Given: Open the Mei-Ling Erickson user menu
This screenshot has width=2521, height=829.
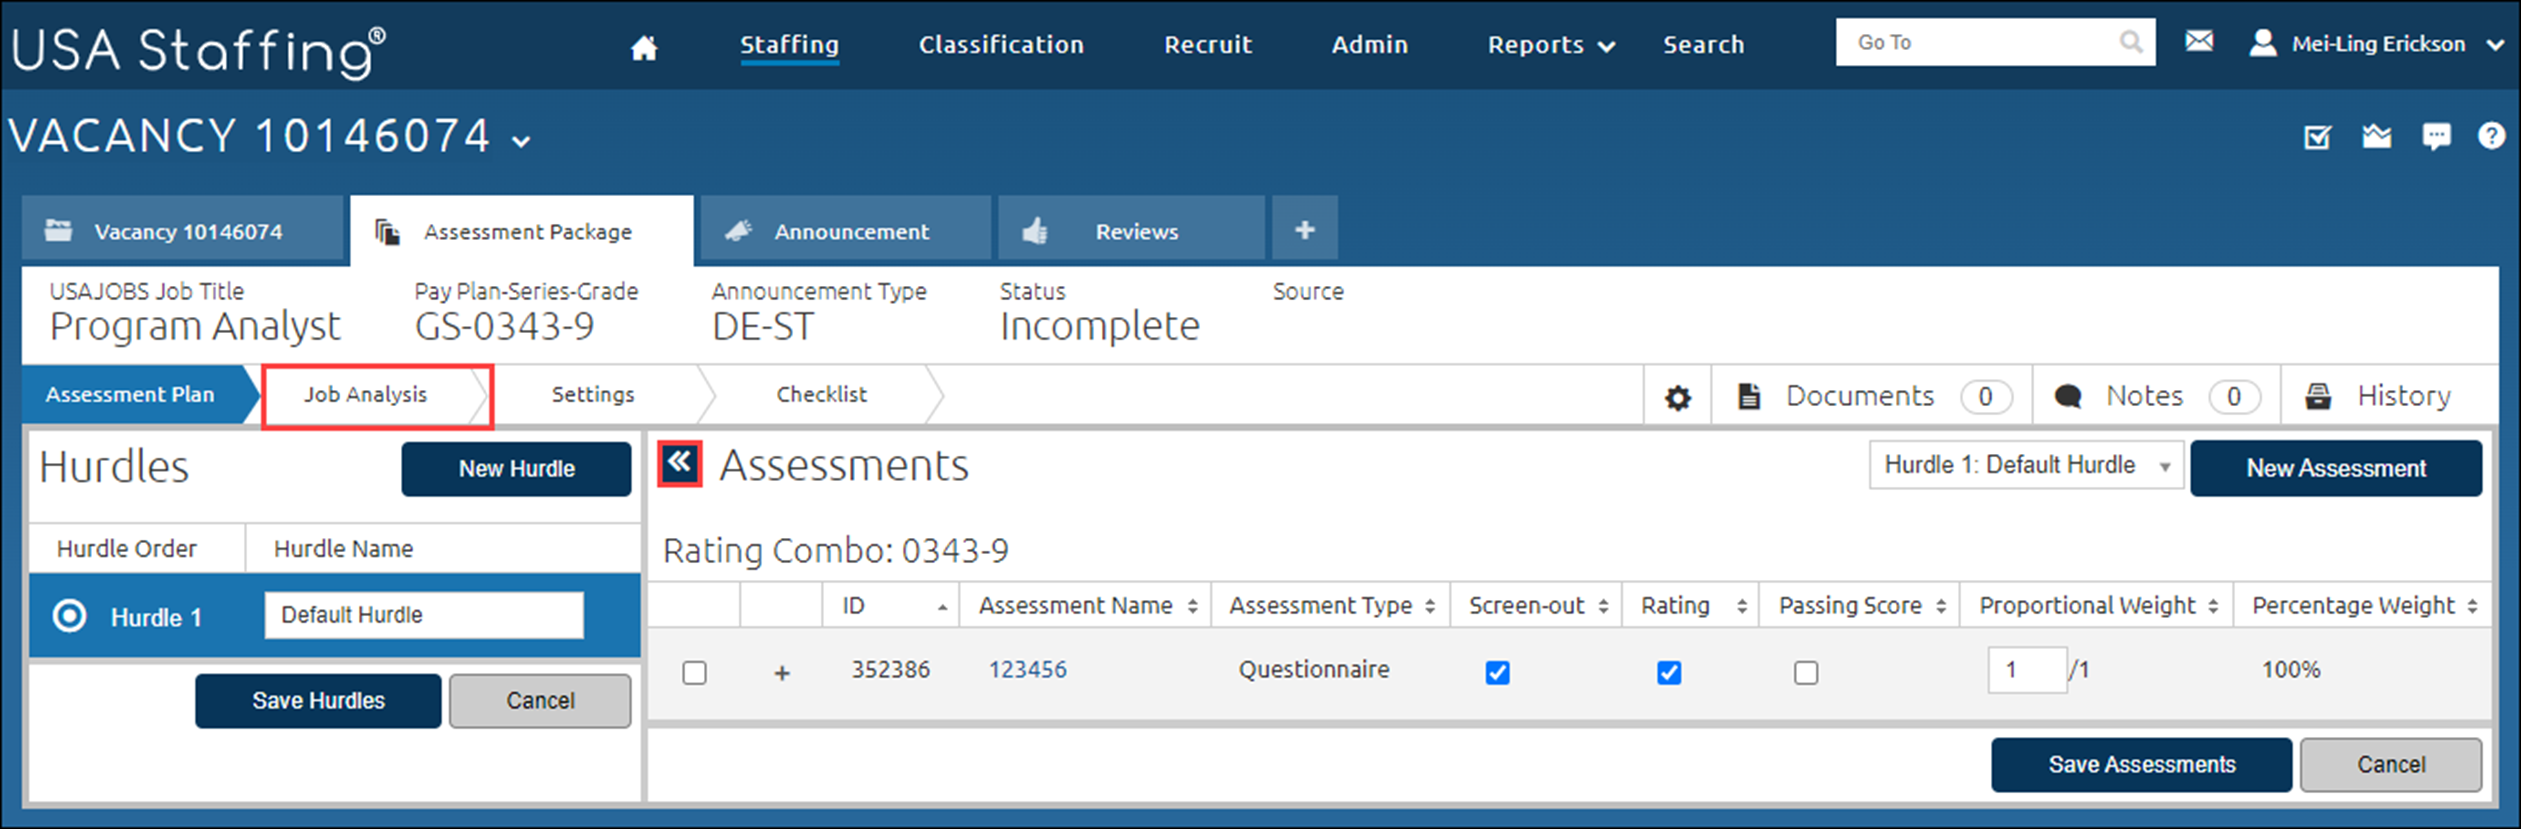Looking at the screenshot, I should [2376, 44].
